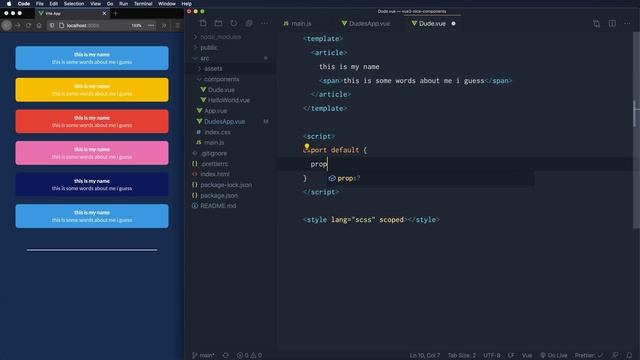
Task: Click the main git branch in status bar
Action: (203, 356)
